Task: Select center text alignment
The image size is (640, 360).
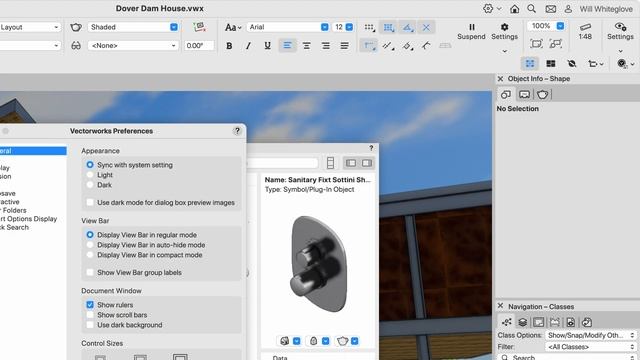Action: click(307, 46)
